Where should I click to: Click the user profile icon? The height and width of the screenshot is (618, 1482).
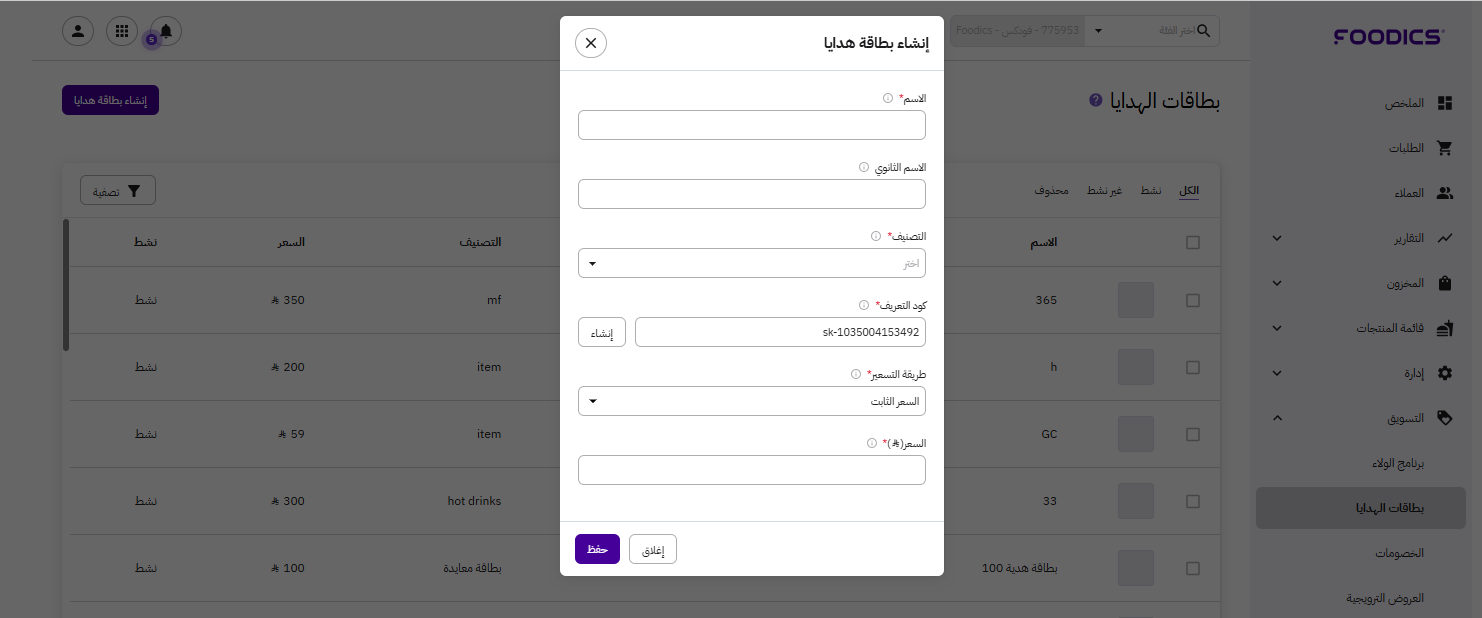pyautogui.click(x=78, y=31)
